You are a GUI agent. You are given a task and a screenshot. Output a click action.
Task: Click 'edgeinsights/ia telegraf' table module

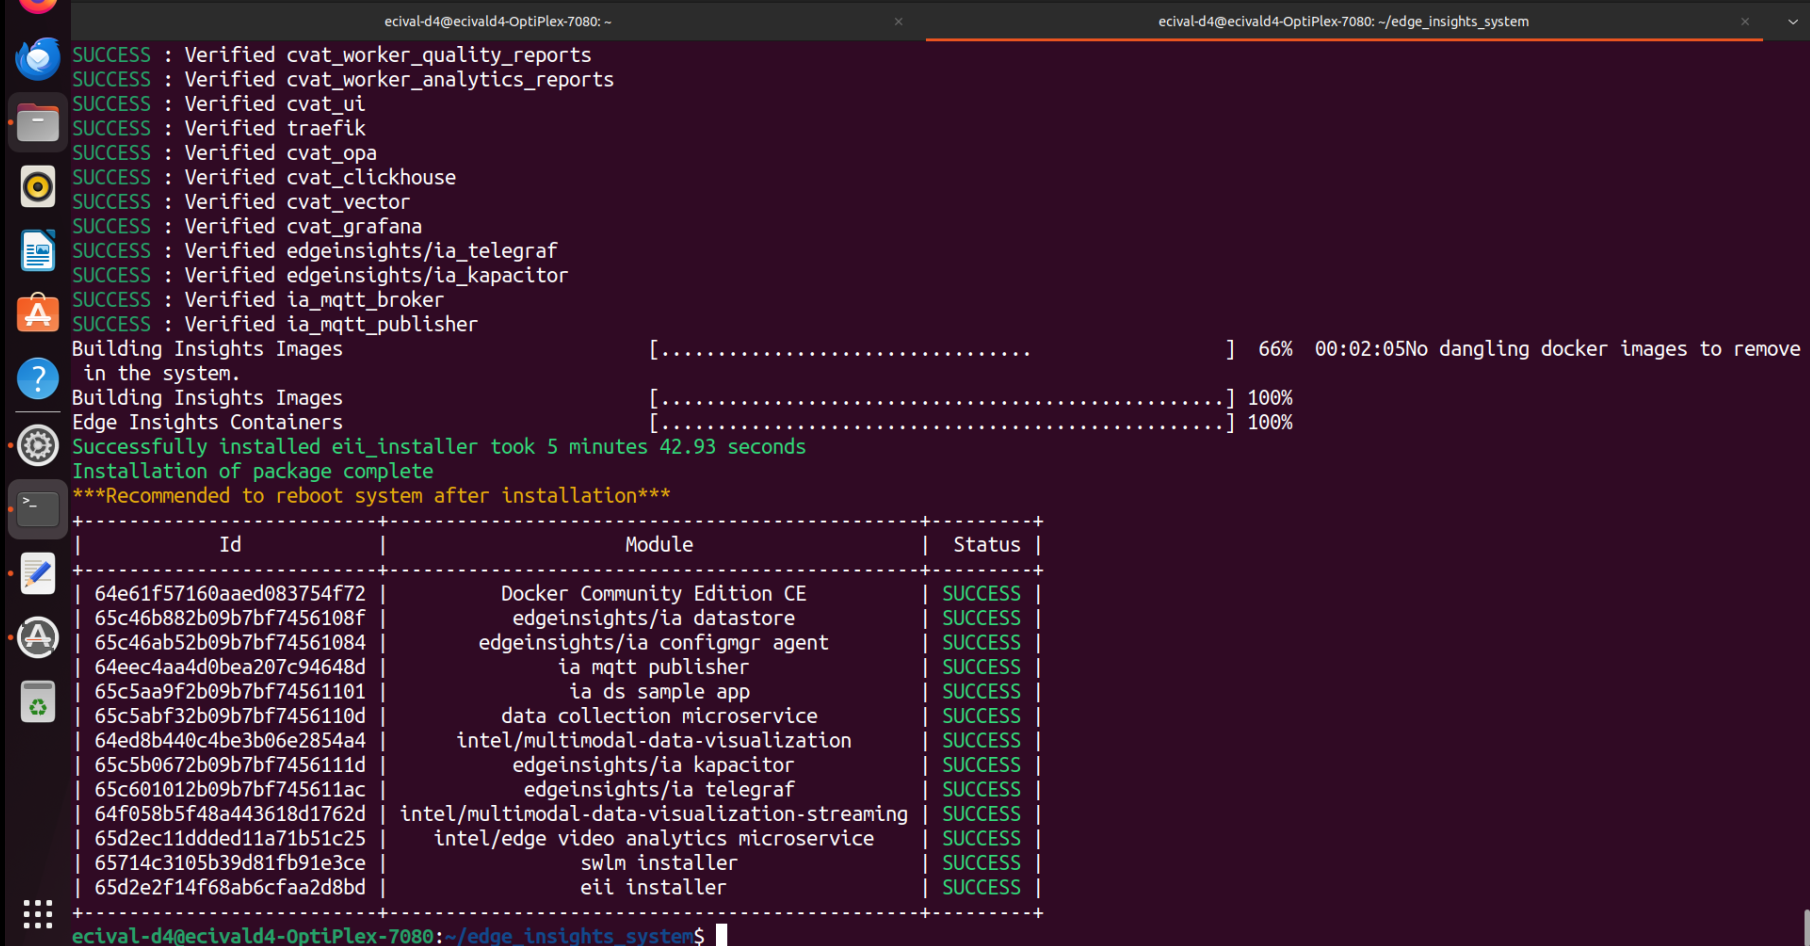tap(659, 790)
